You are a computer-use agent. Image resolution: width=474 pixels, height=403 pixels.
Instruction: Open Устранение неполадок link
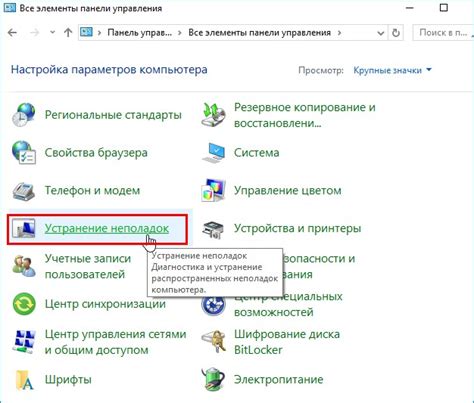pyautogui.click(x=107, y=229)
